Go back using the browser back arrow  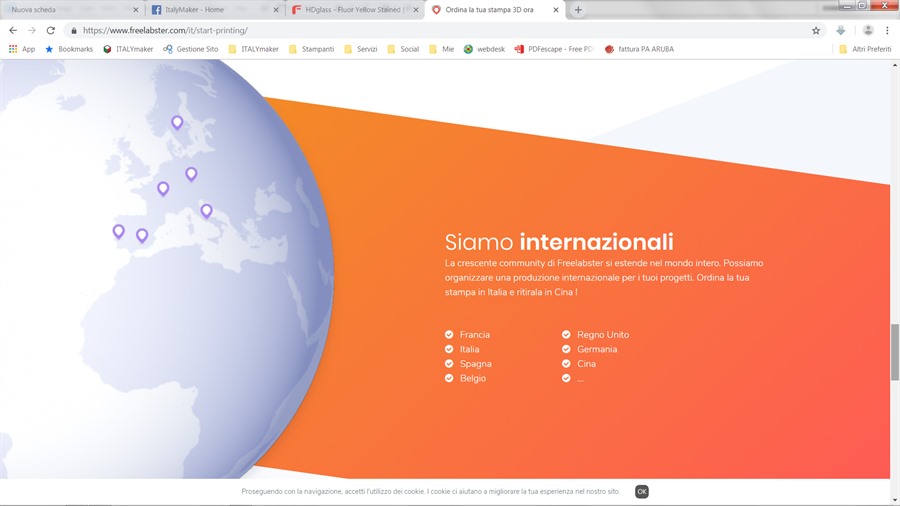pos(13,30)
